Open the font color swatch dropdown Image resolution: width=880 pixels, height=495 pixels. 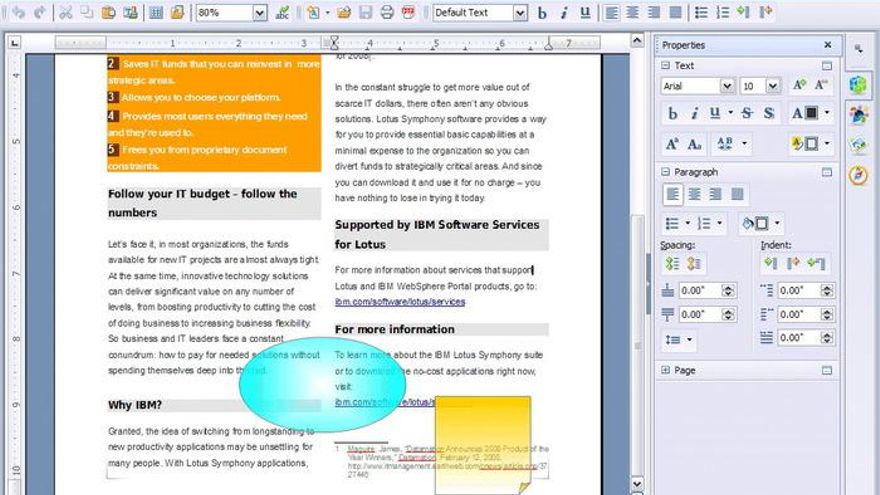(826, 113)
